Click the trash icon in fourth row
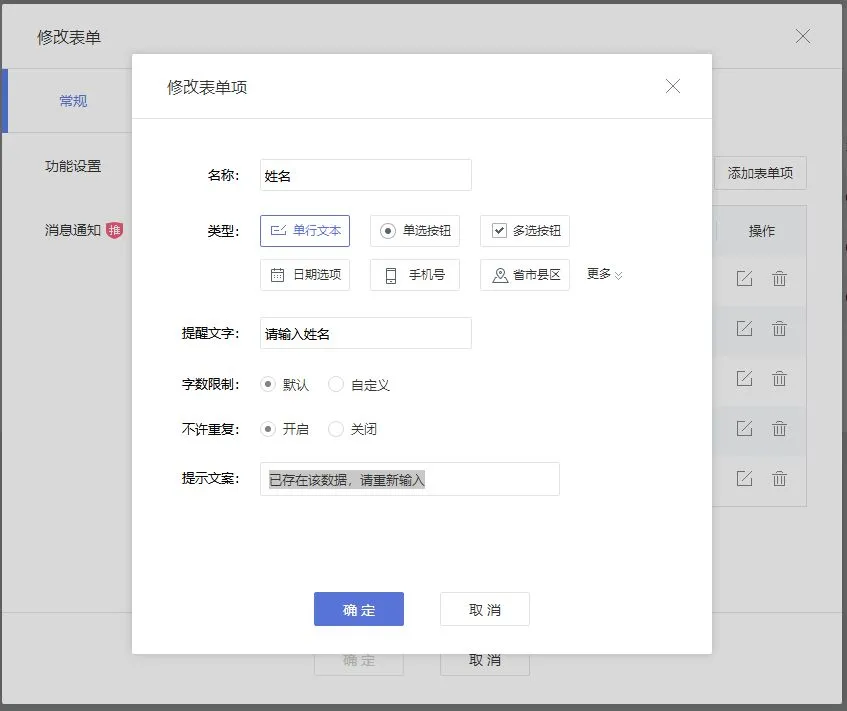The image size is (847, 711). (779, 428)
